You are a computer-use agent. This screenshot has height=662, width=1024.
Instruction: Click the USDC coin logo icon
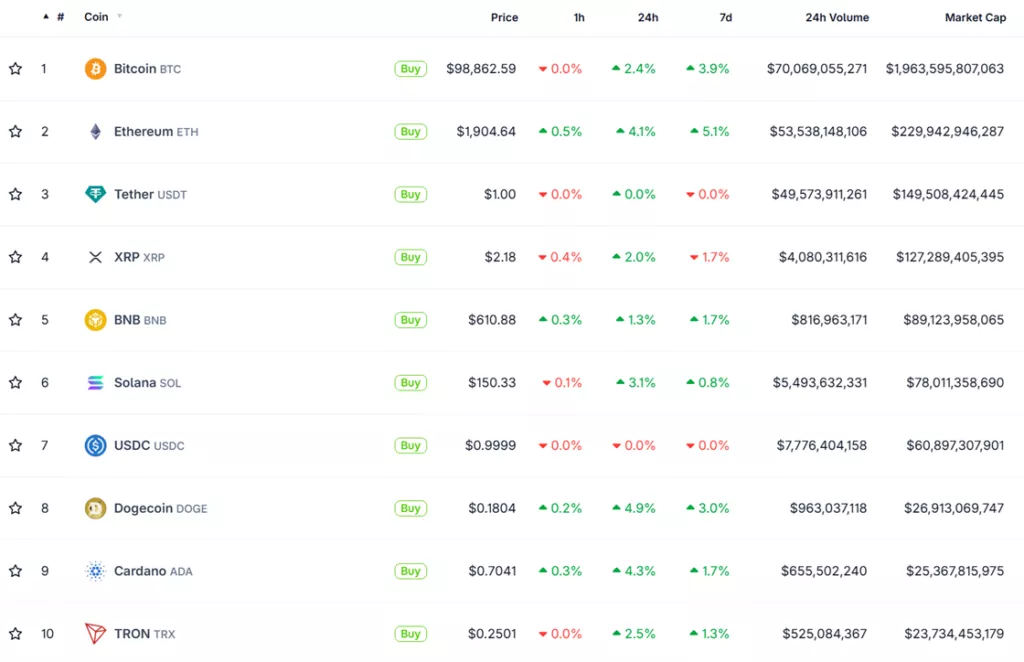point(95,446)
